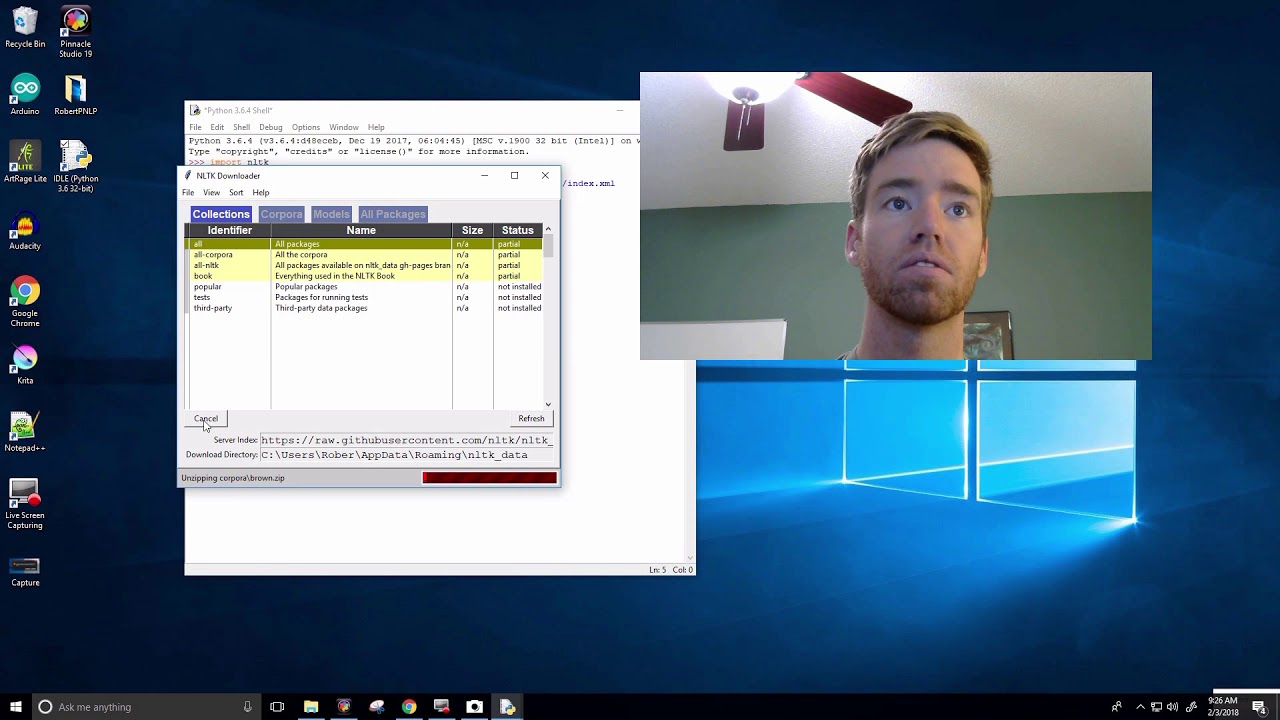Open Notepad++ desktop shortcut
The image size is (1280, 720).
[25, 432]
